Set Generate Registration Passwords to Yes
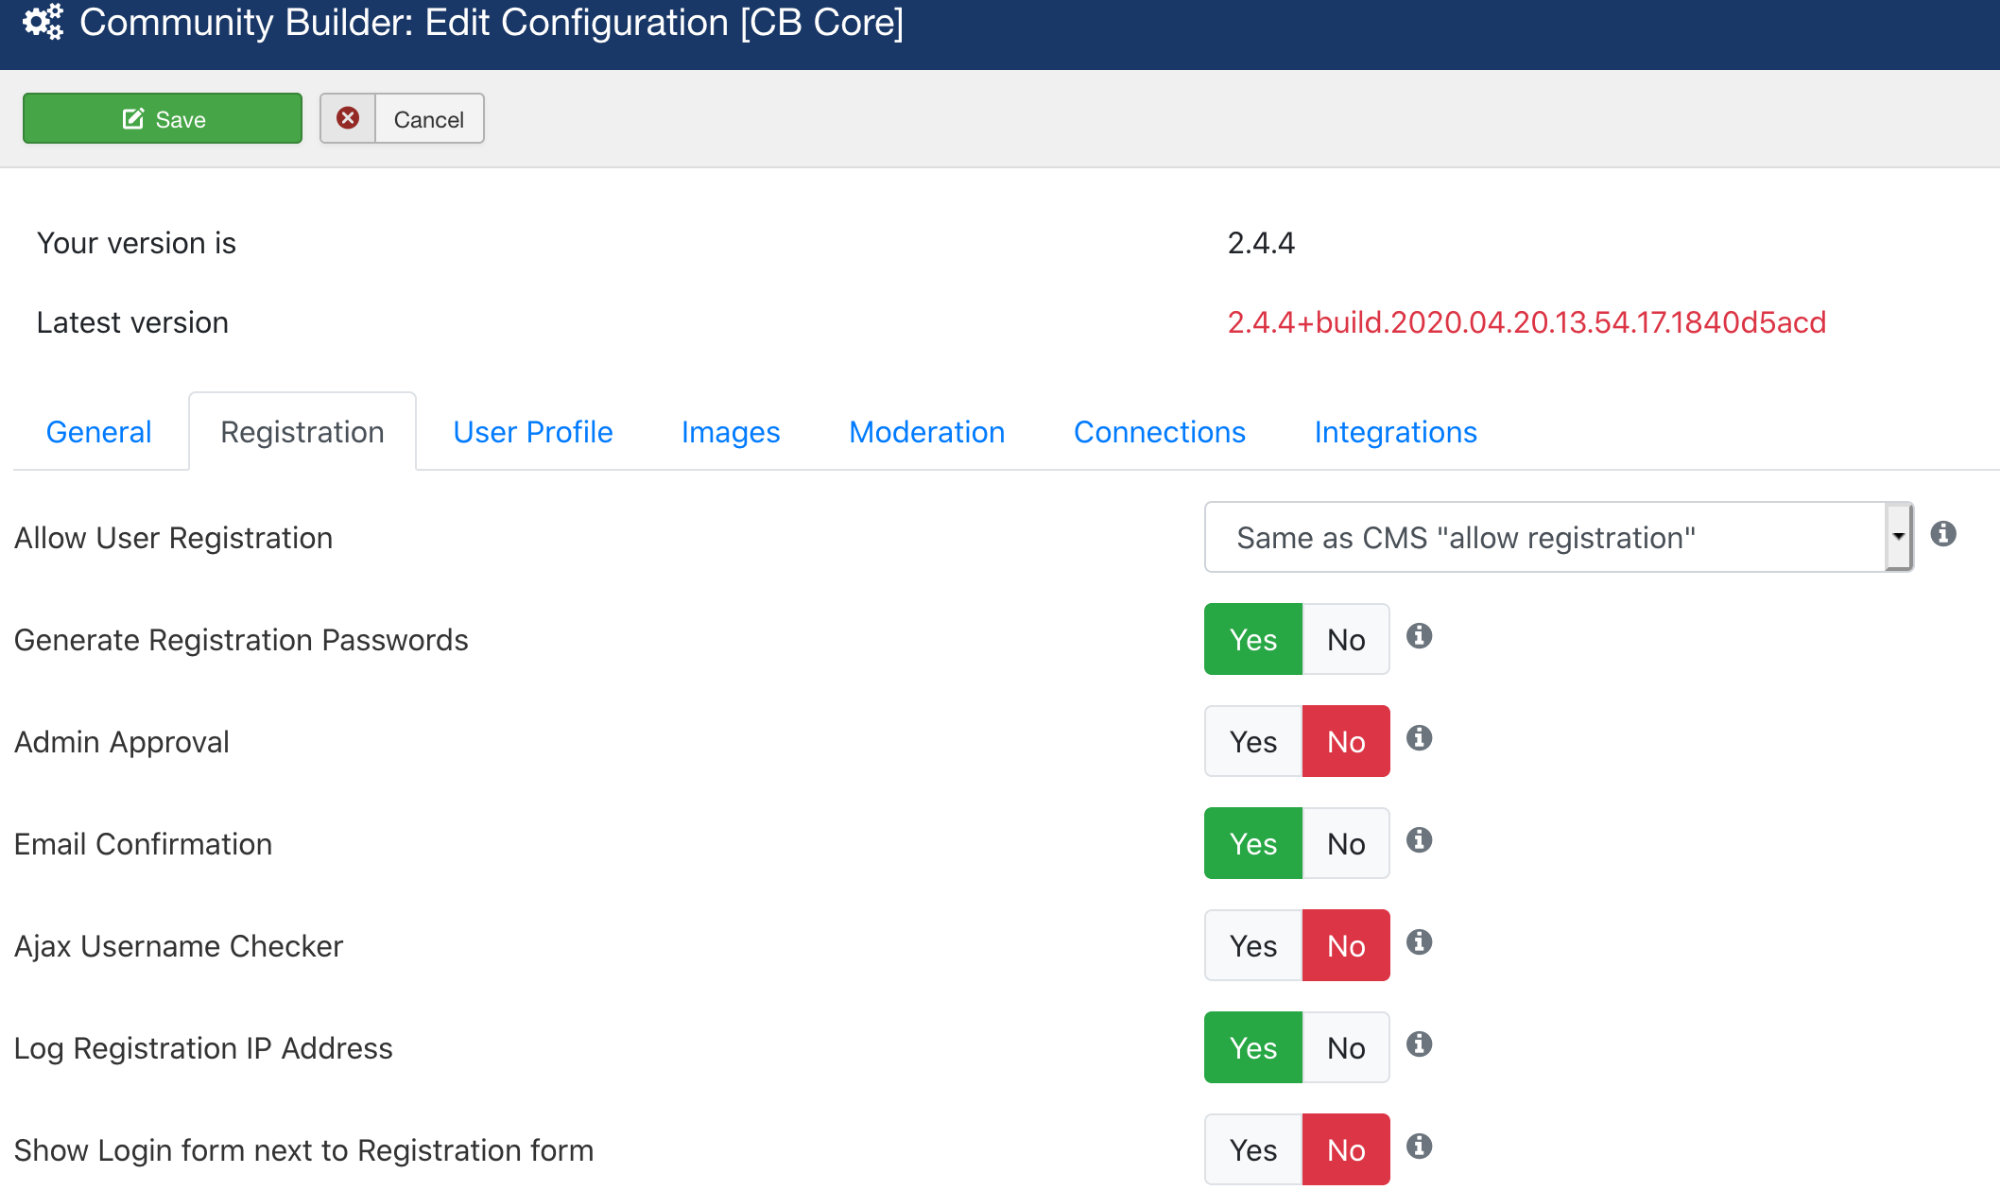2000x1204 pixels. click(x=1253, y=639)
